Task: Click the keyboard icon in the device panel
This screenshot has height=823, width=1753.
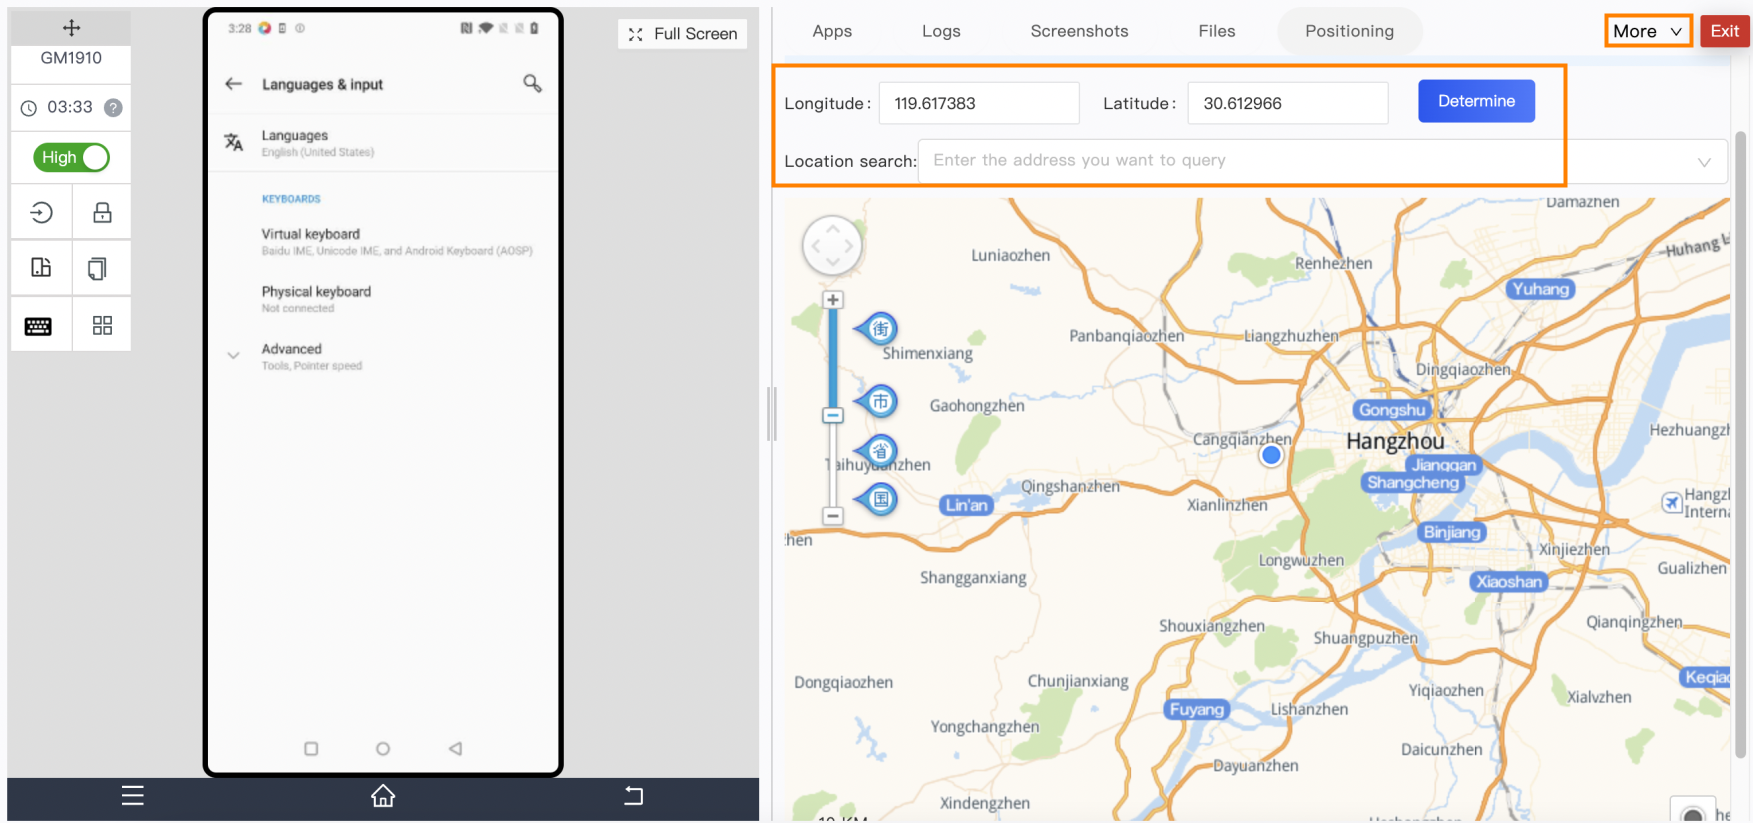Action: click(38, 326)
